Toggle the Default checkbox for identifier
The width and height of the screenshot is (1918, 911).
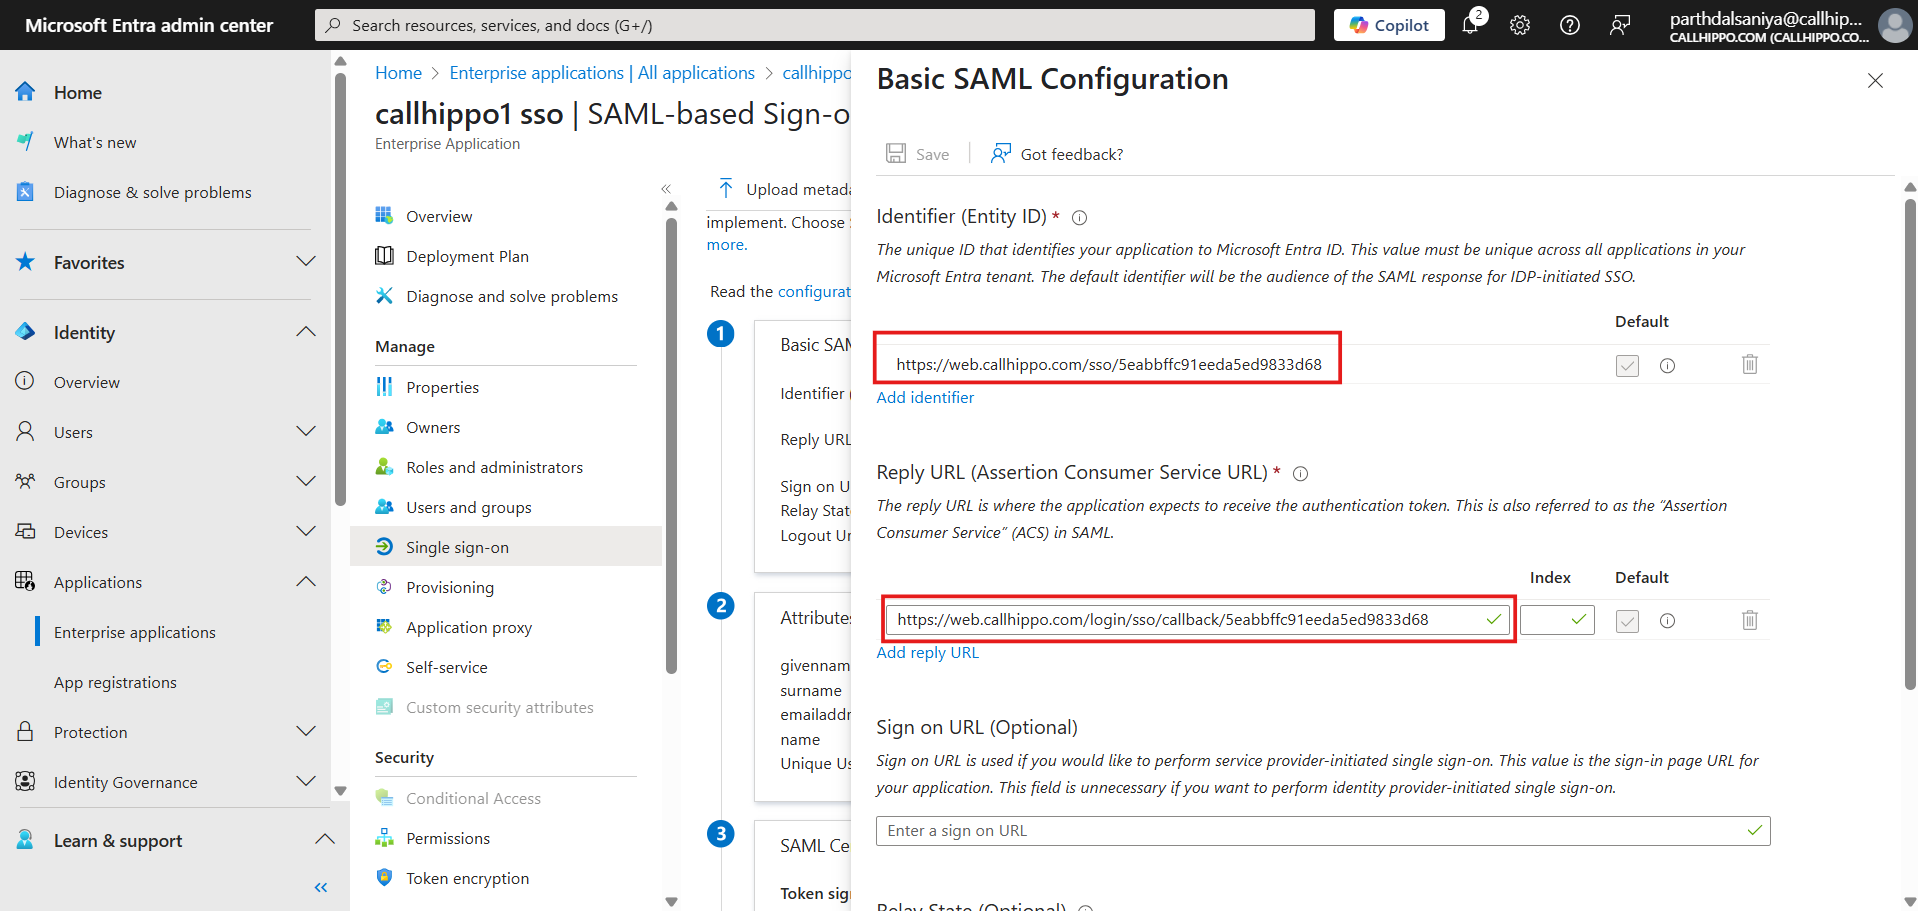point(1627,365)
